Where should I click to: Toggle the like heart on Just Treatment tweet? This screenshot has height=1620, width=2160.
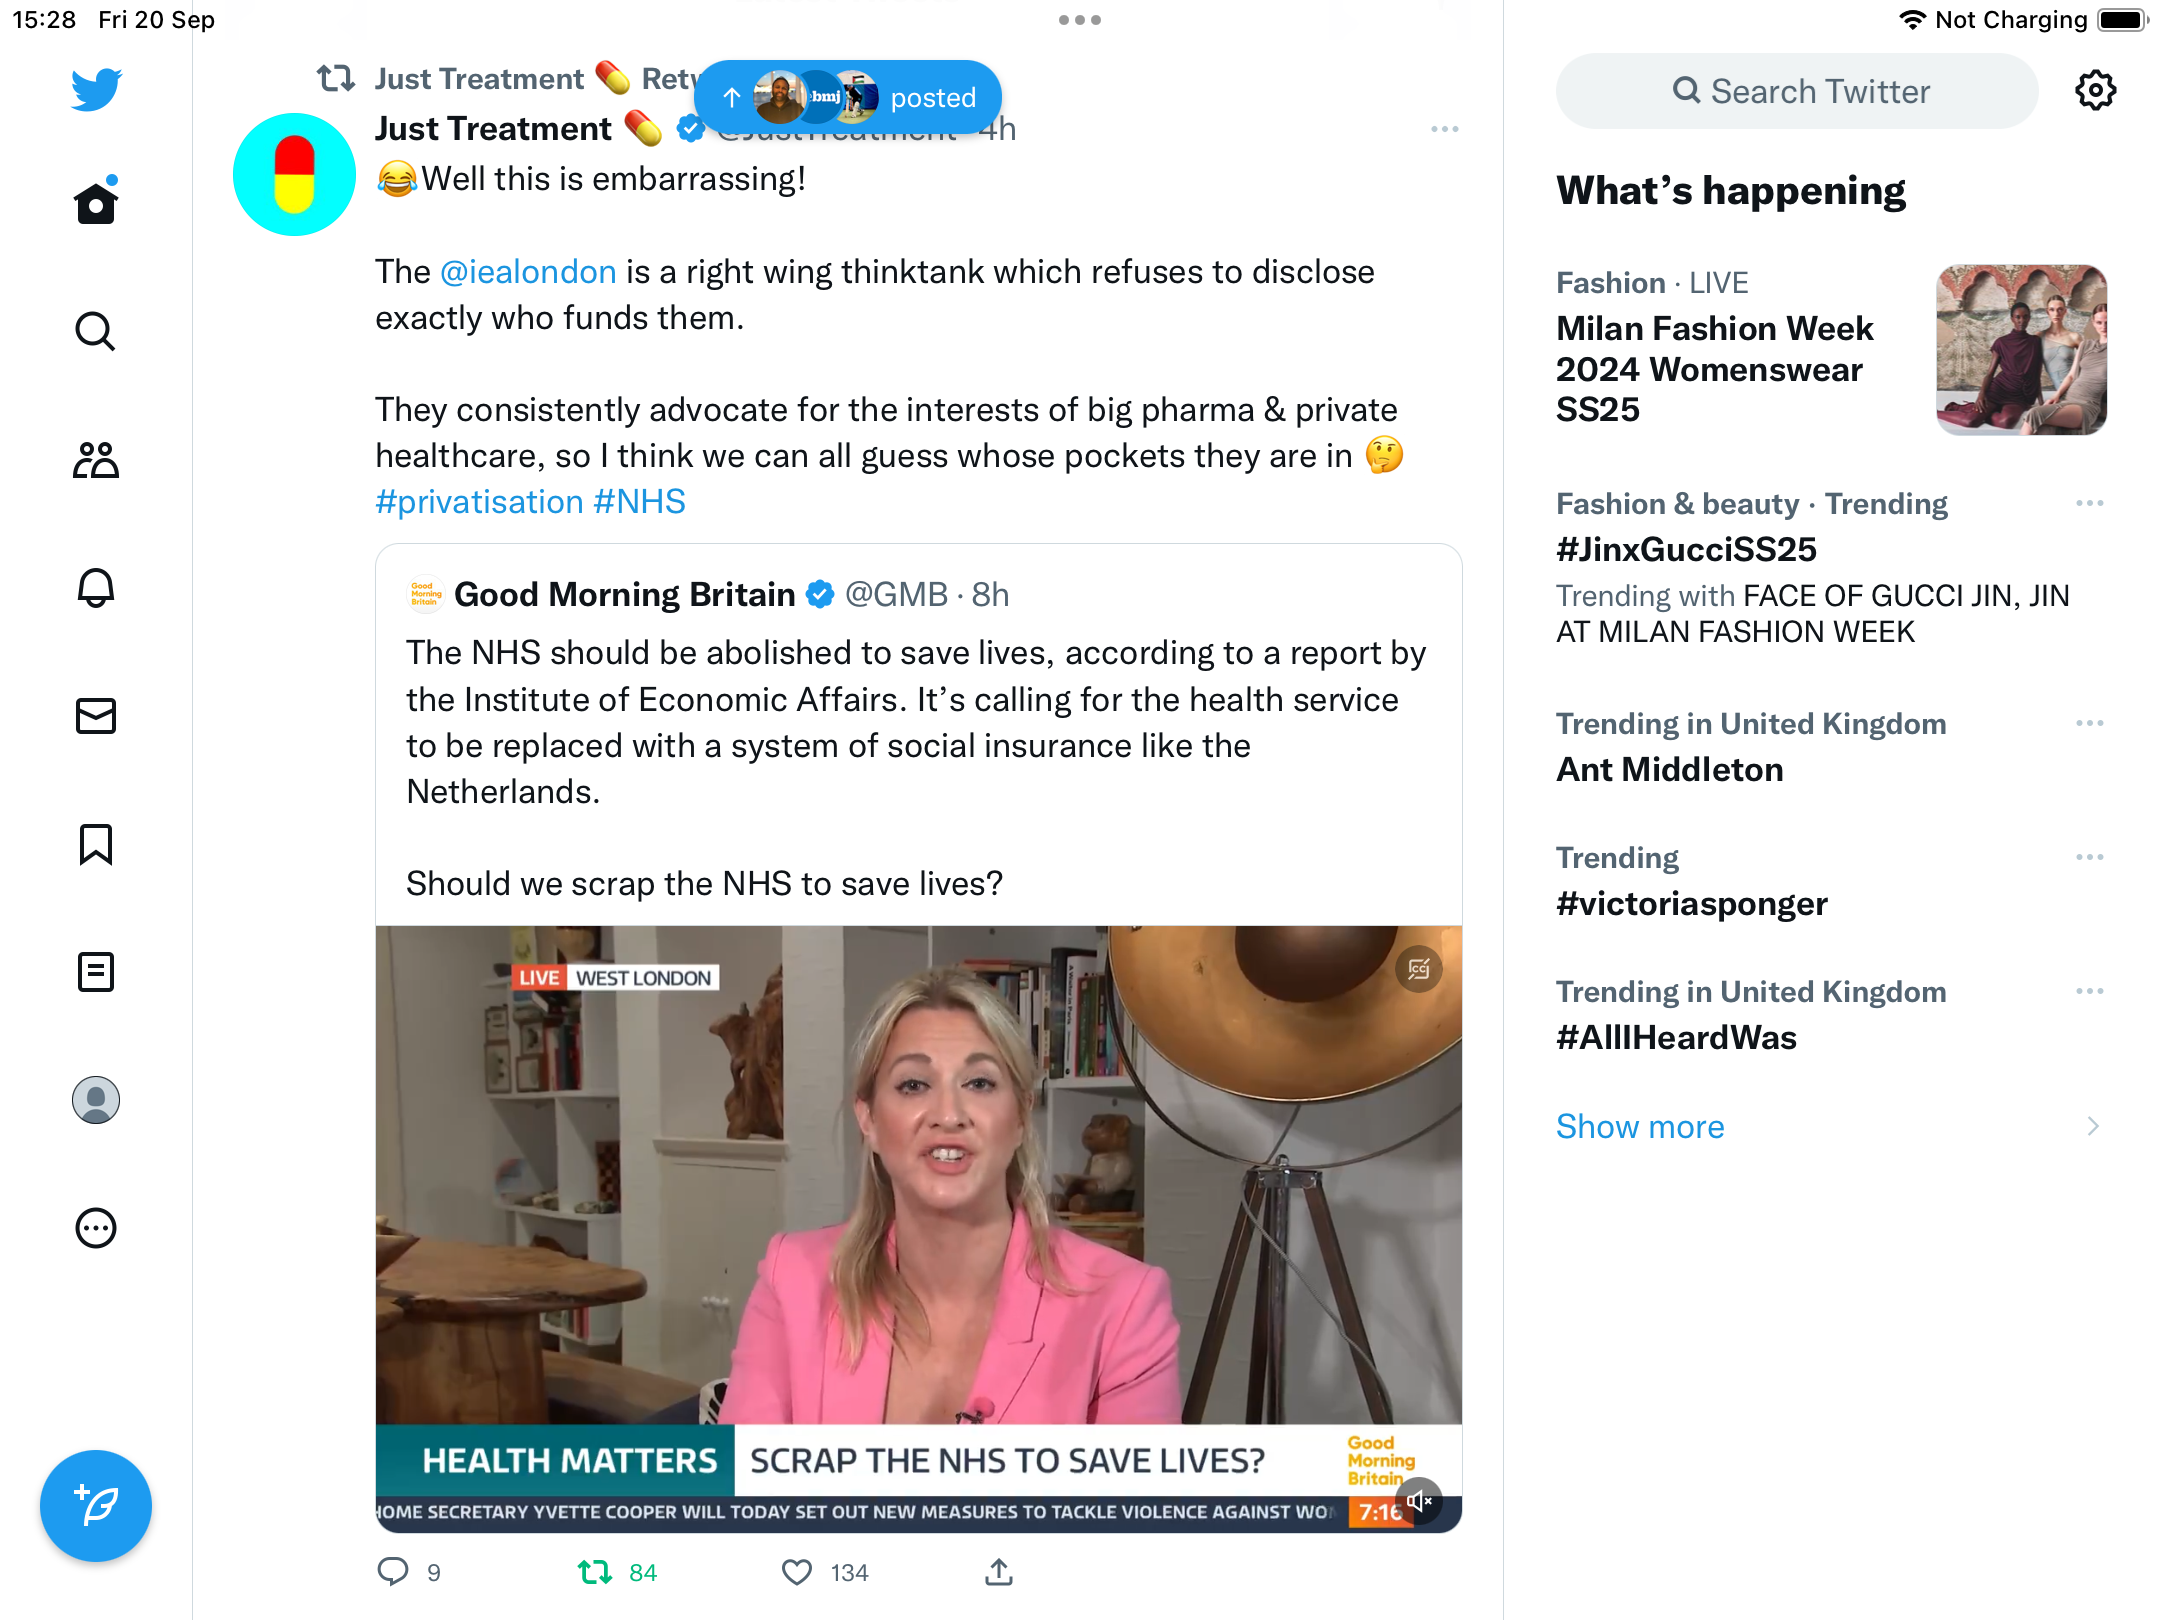[x=797, y=1572]
